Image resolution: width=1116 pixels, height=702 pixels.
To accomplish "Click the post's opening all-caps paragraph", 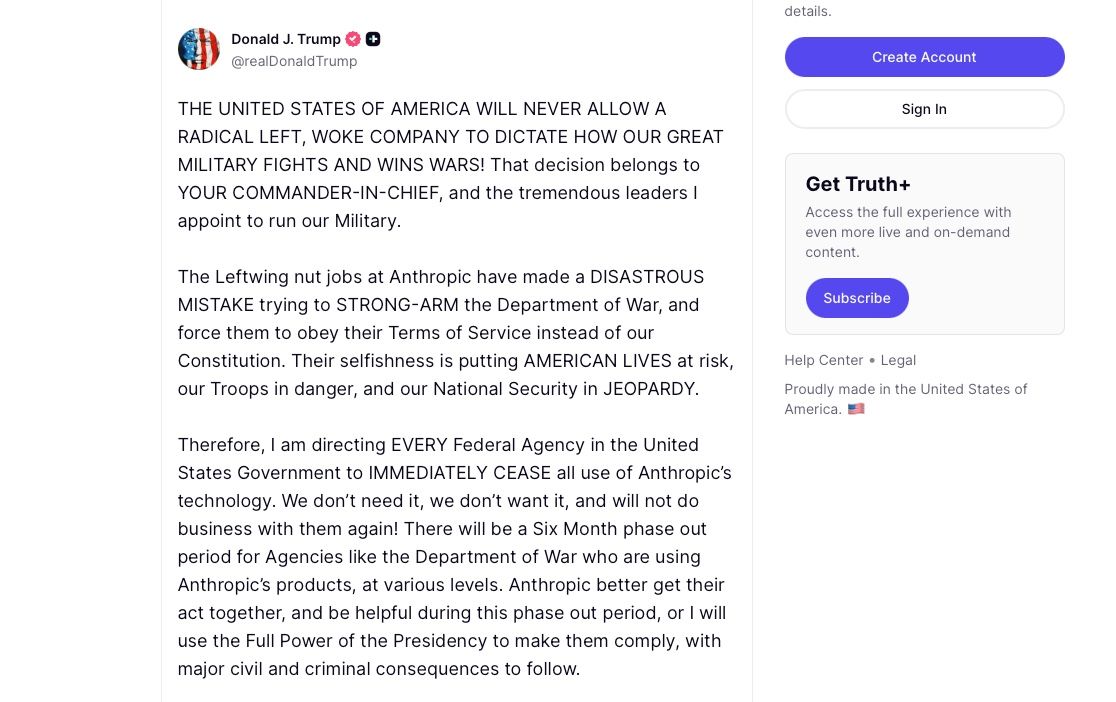I will pyautogui.click(x=450, y=164).
